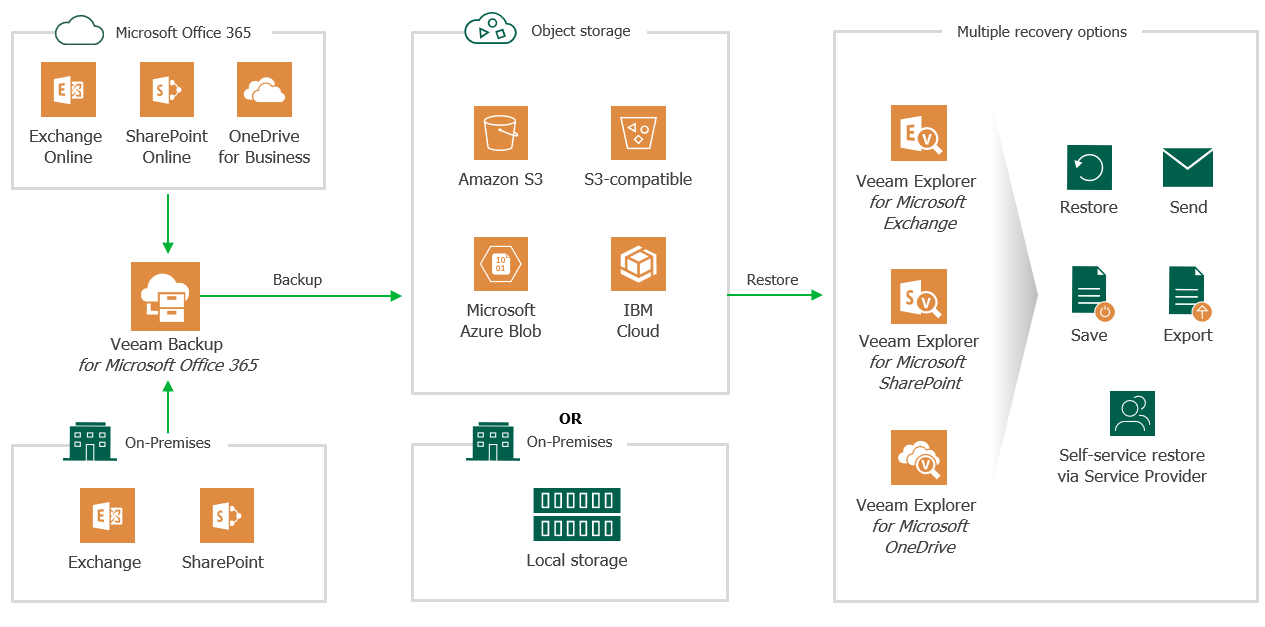1265x627 pixels.
Task: Click the Export document icon
Action: (1189, 293)
